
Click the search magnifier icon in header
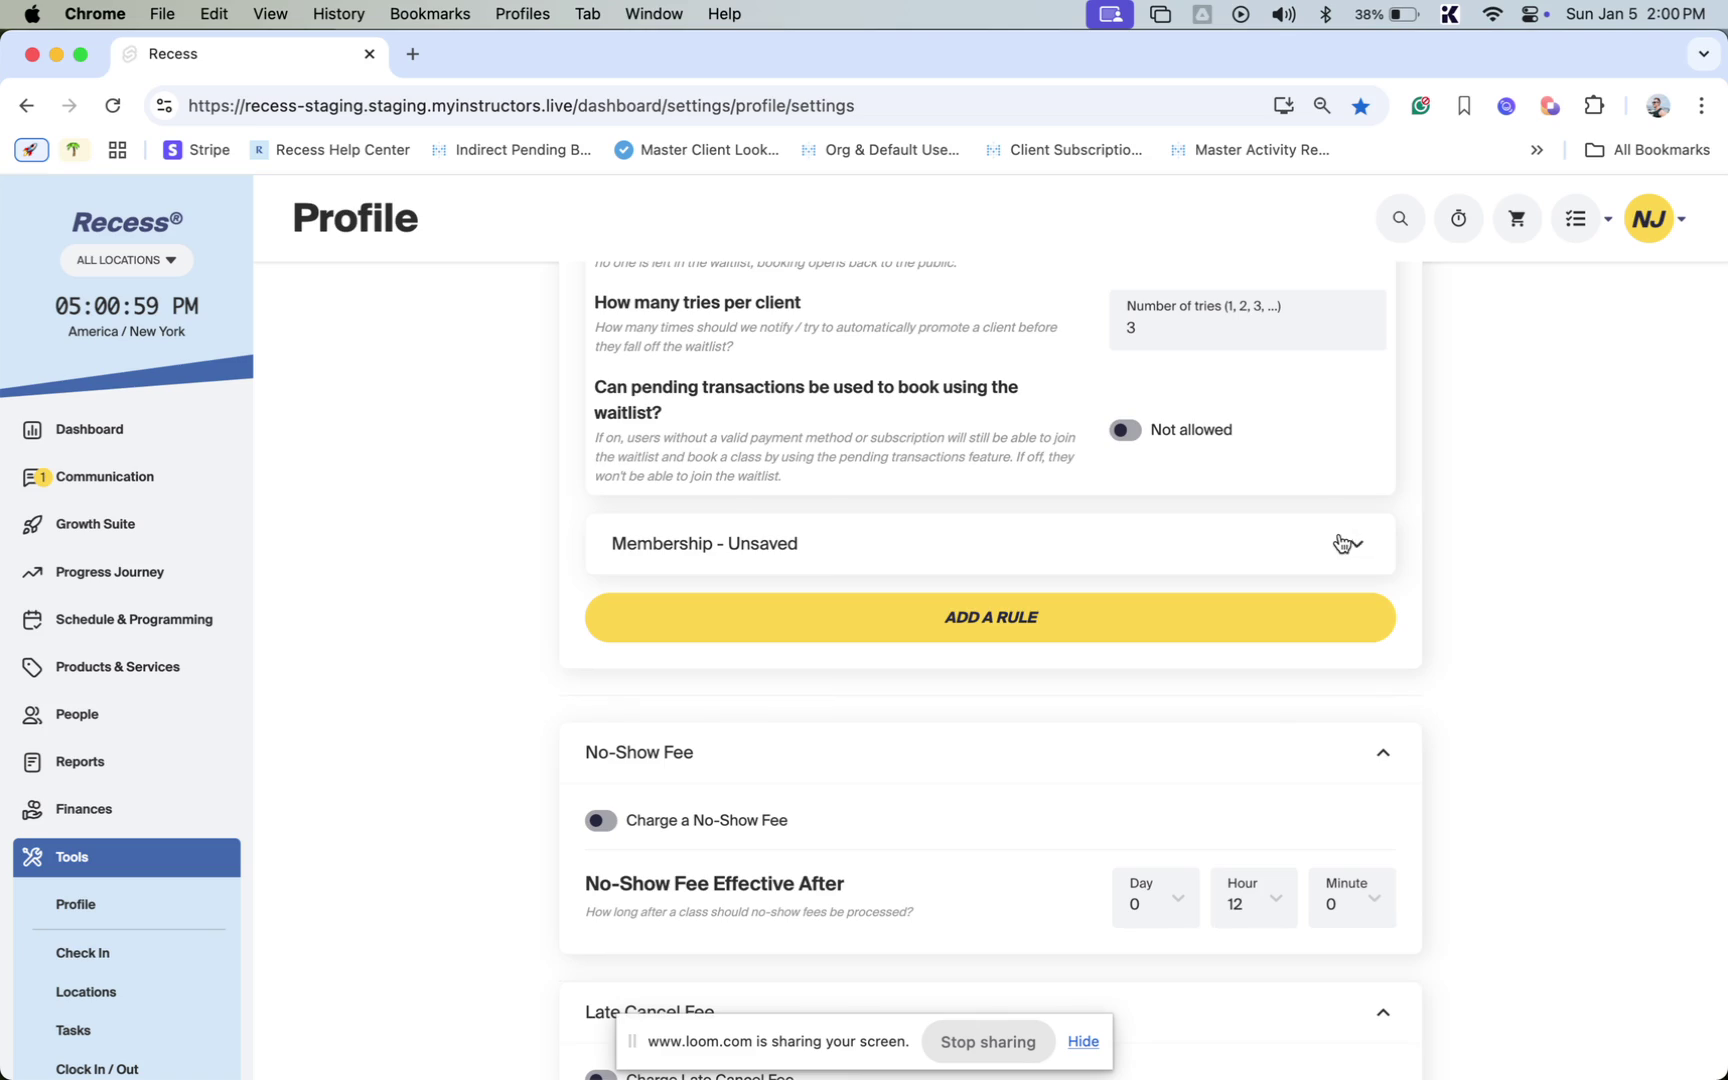coord(1400,219)
